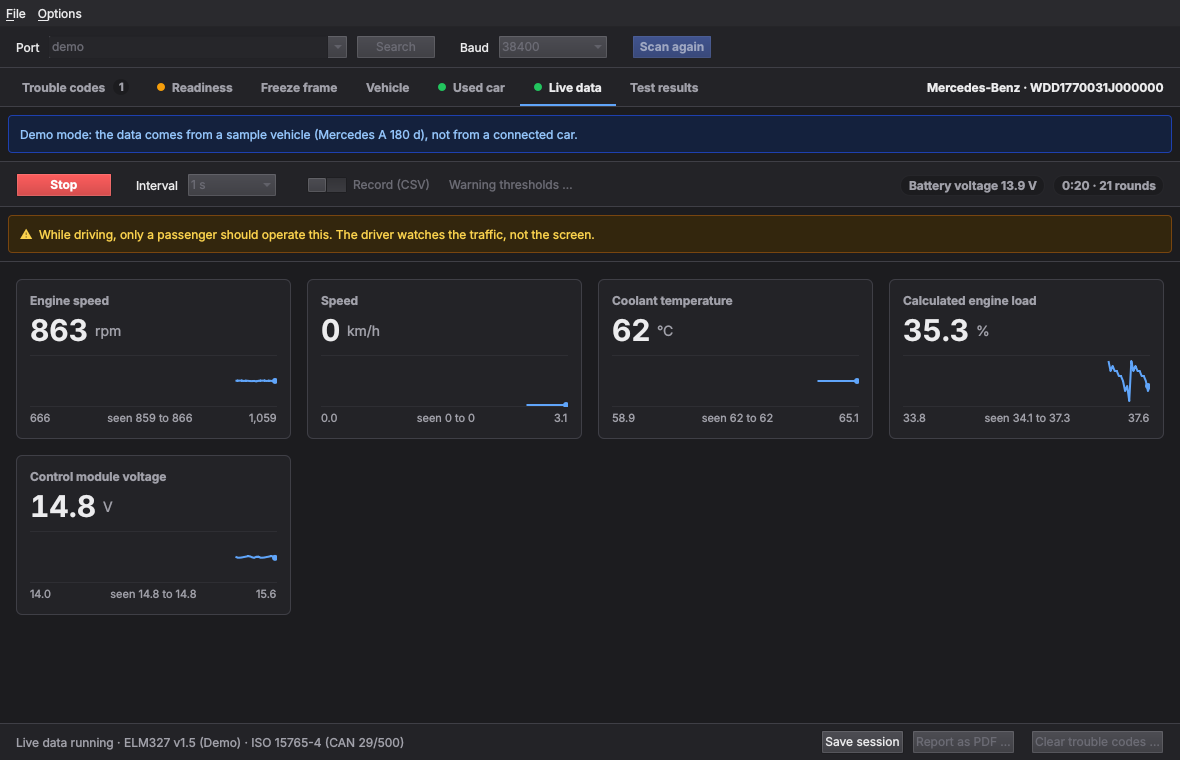
Task: Click the orange status dot on Readiness
Action: click(160, 87)
